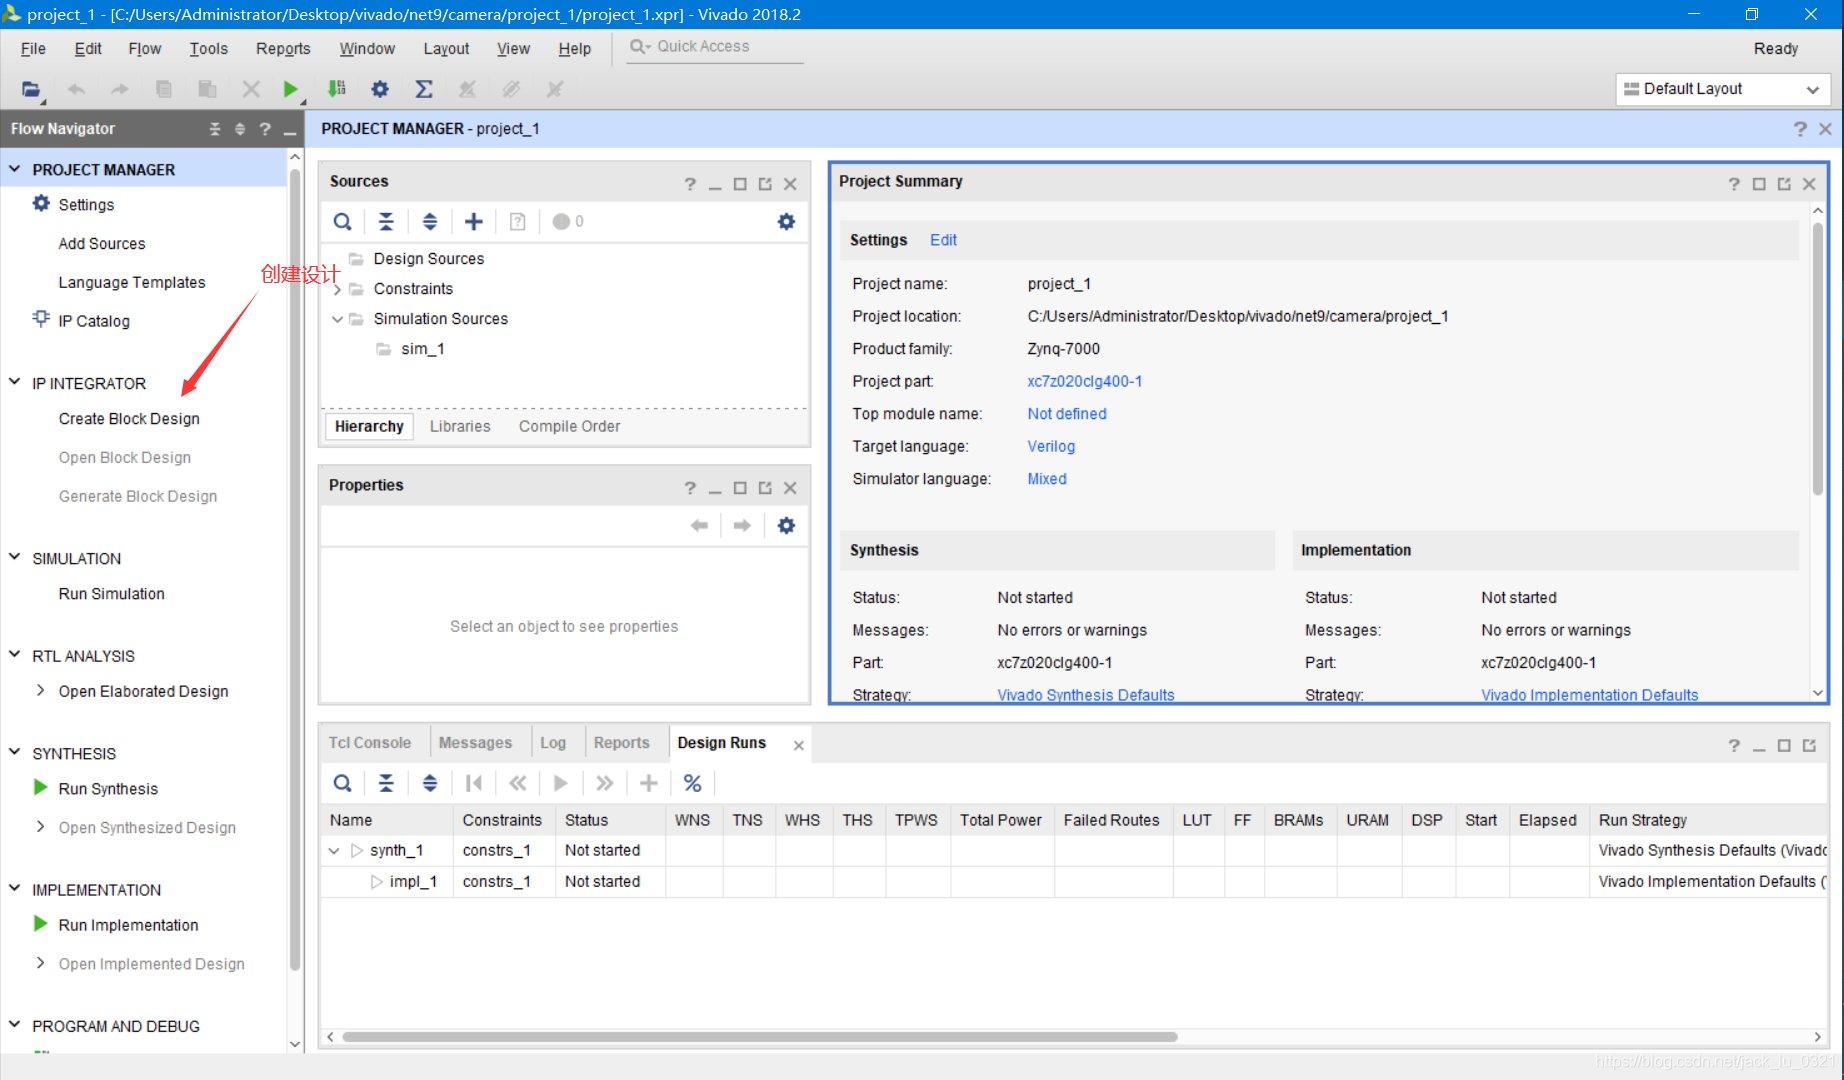This screenshot has height=1080, width=1844.
Task: Open the Reports menu
Action: coord(283,48)
